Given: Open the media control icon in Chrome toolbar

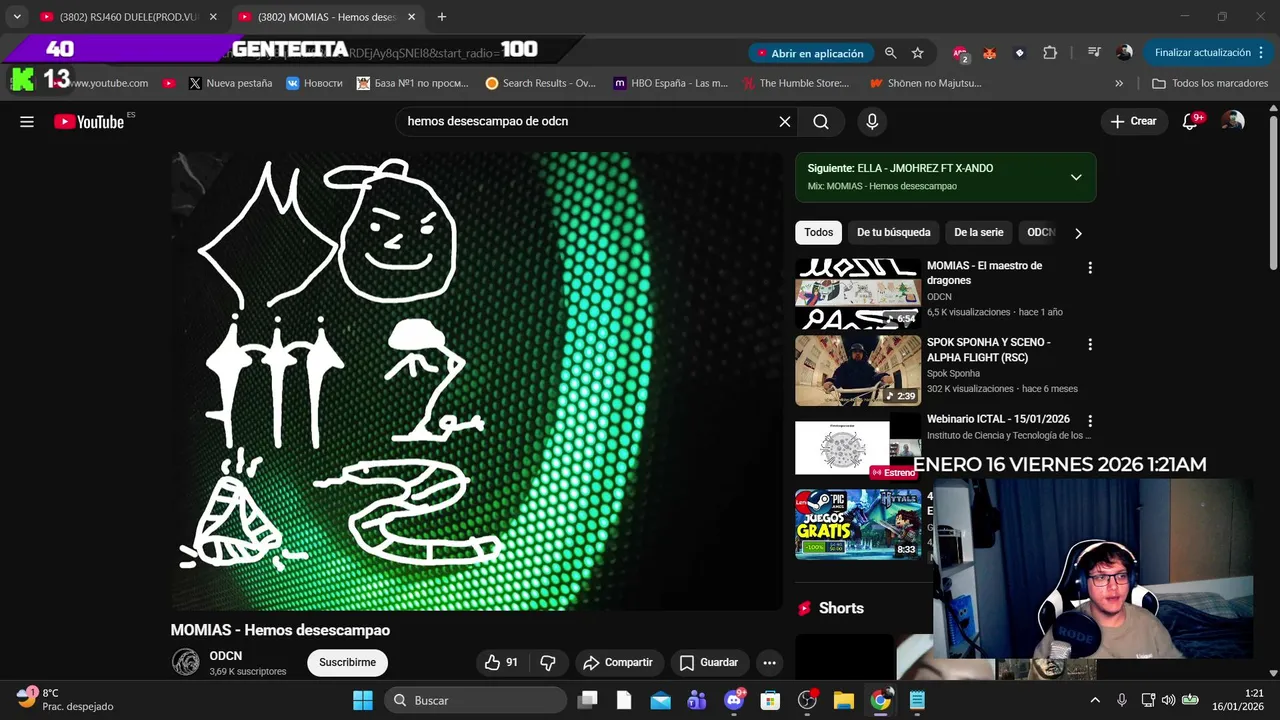Looking at the screenshot, I should coord(1094,53).
